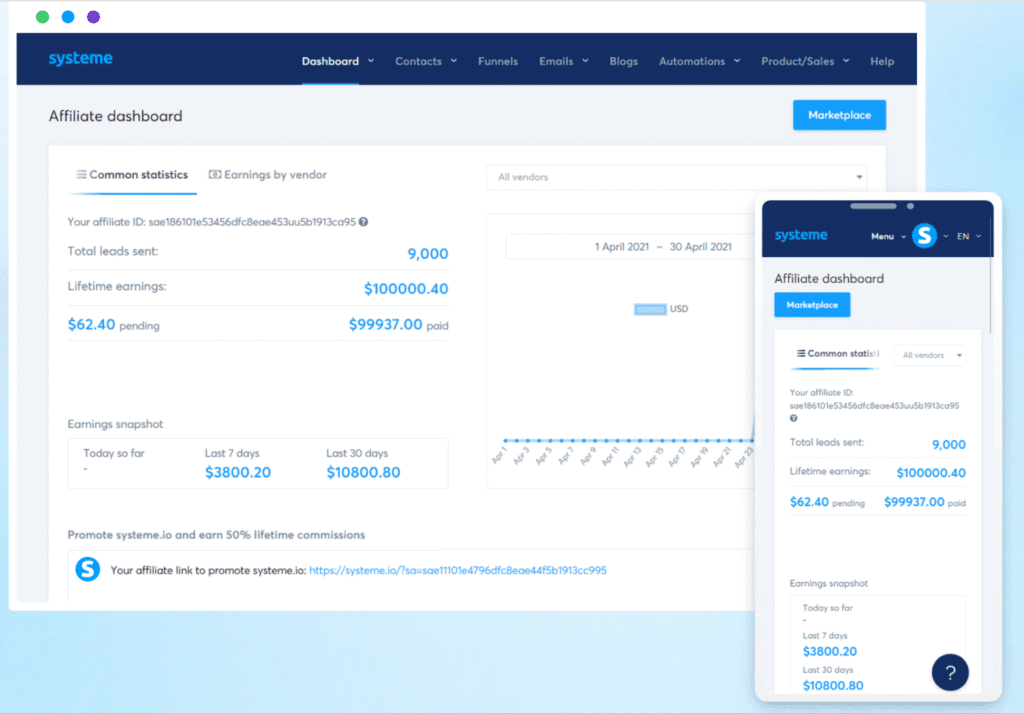Click the affiliate ID help icon on desktop
1024x714 pixels.
coord(363,222)
